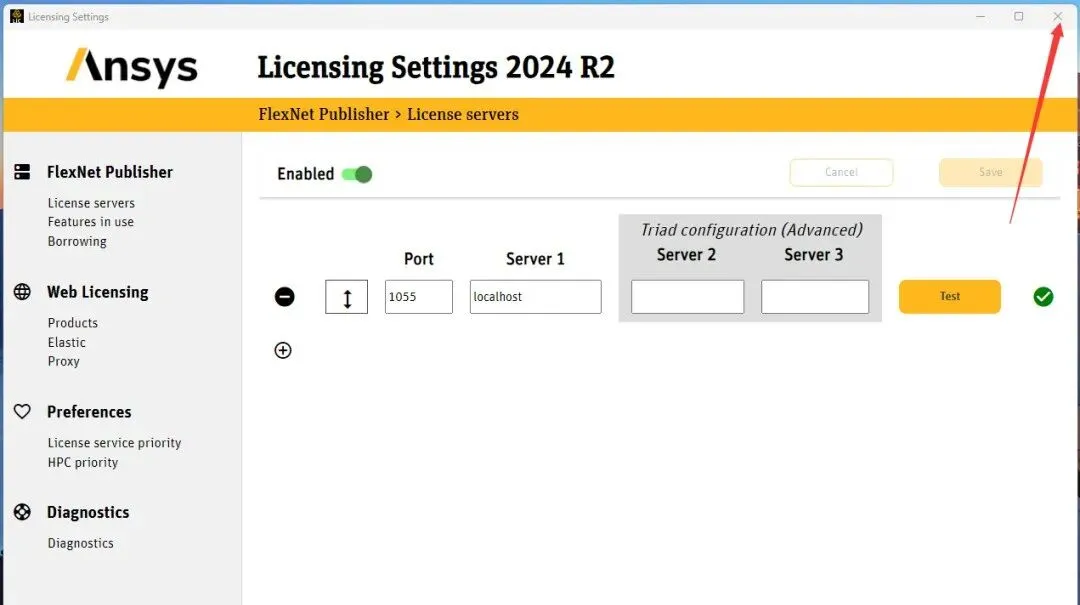
Task: Open the Proxy settings page
Action: [x=63, y=361]
